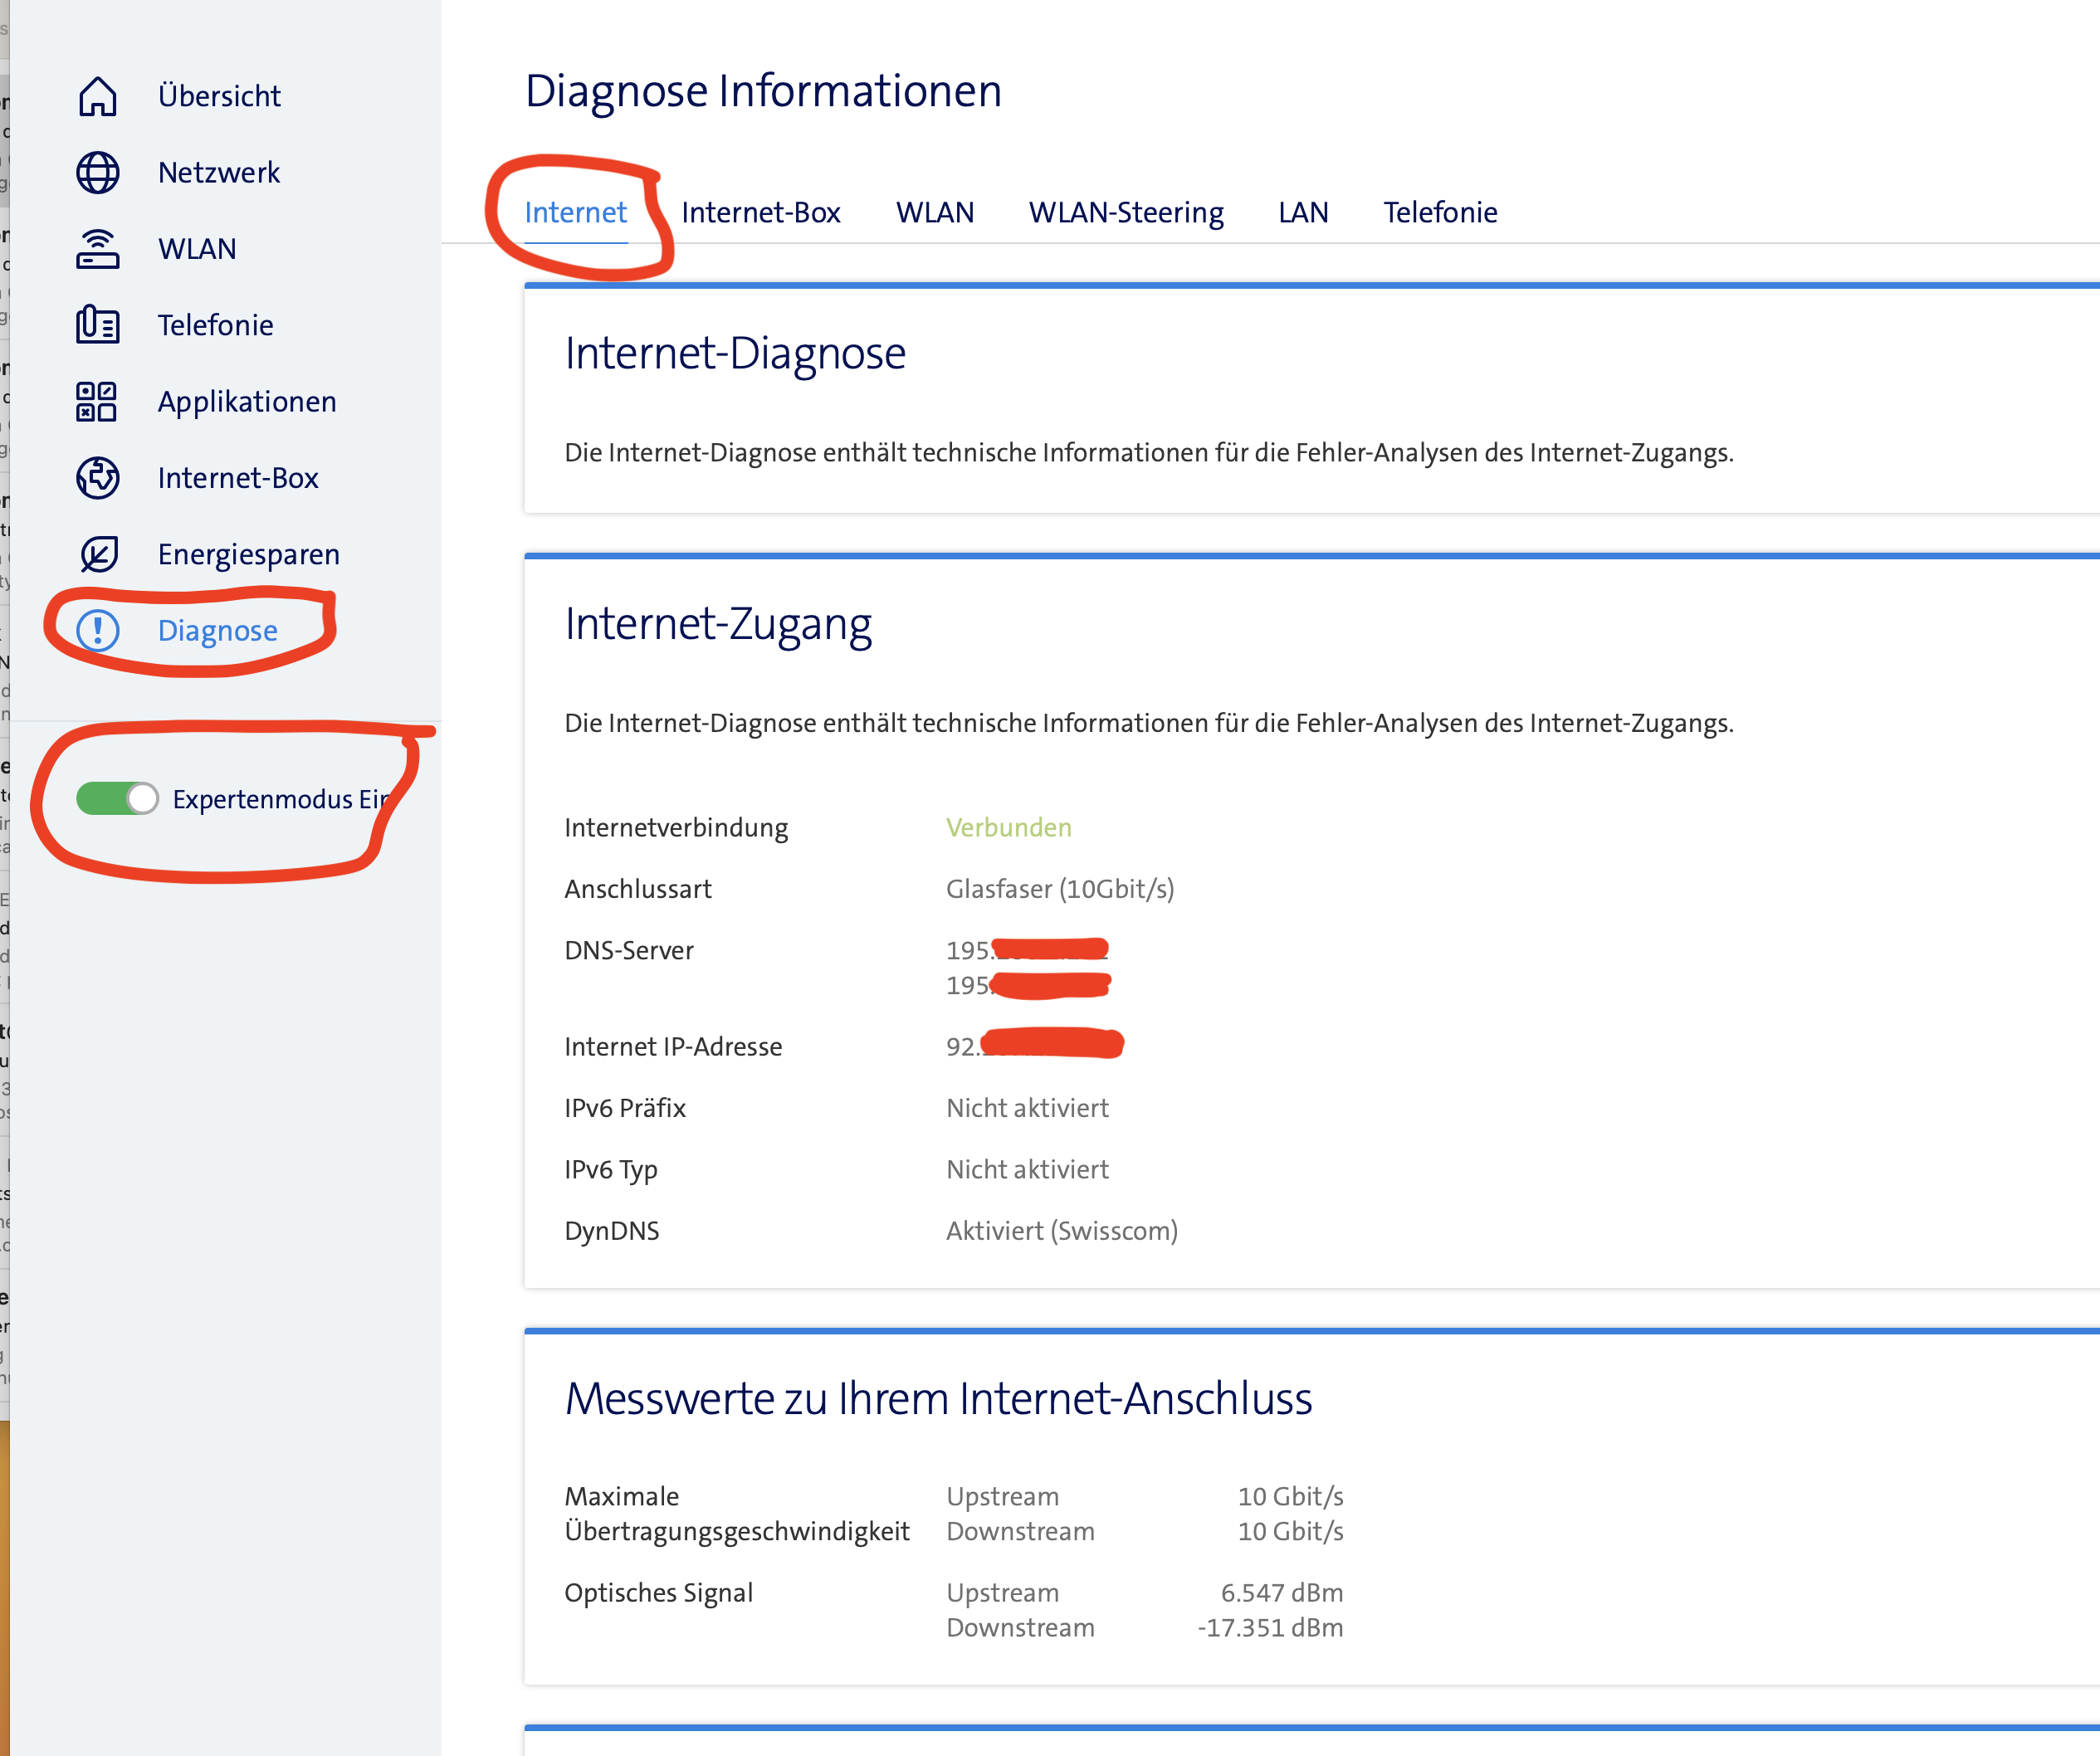
Task: Switch to the Telefonie tab
Action: (x=1439, y=213)
